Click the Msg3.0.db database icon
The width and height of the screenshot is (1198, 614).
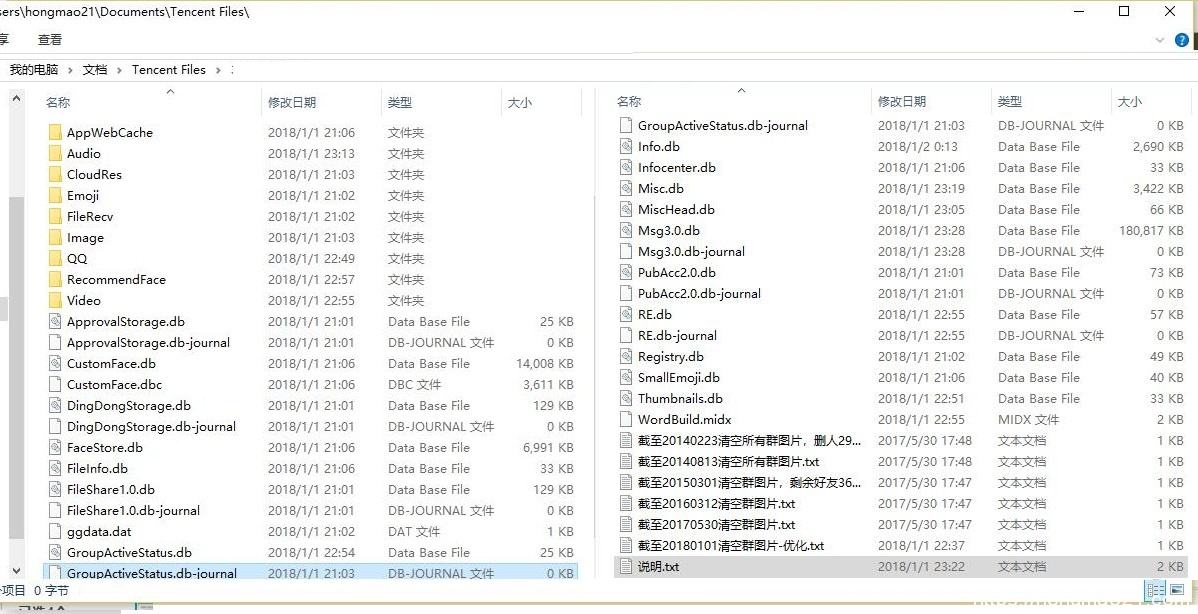click(x=626, y=231)
